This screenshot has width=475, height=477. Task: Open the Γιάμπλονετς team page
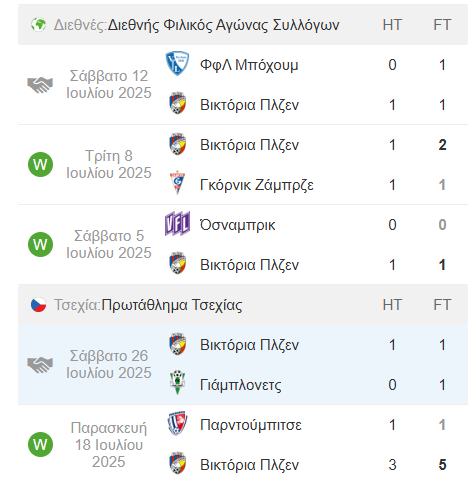[x=241, y=385]
